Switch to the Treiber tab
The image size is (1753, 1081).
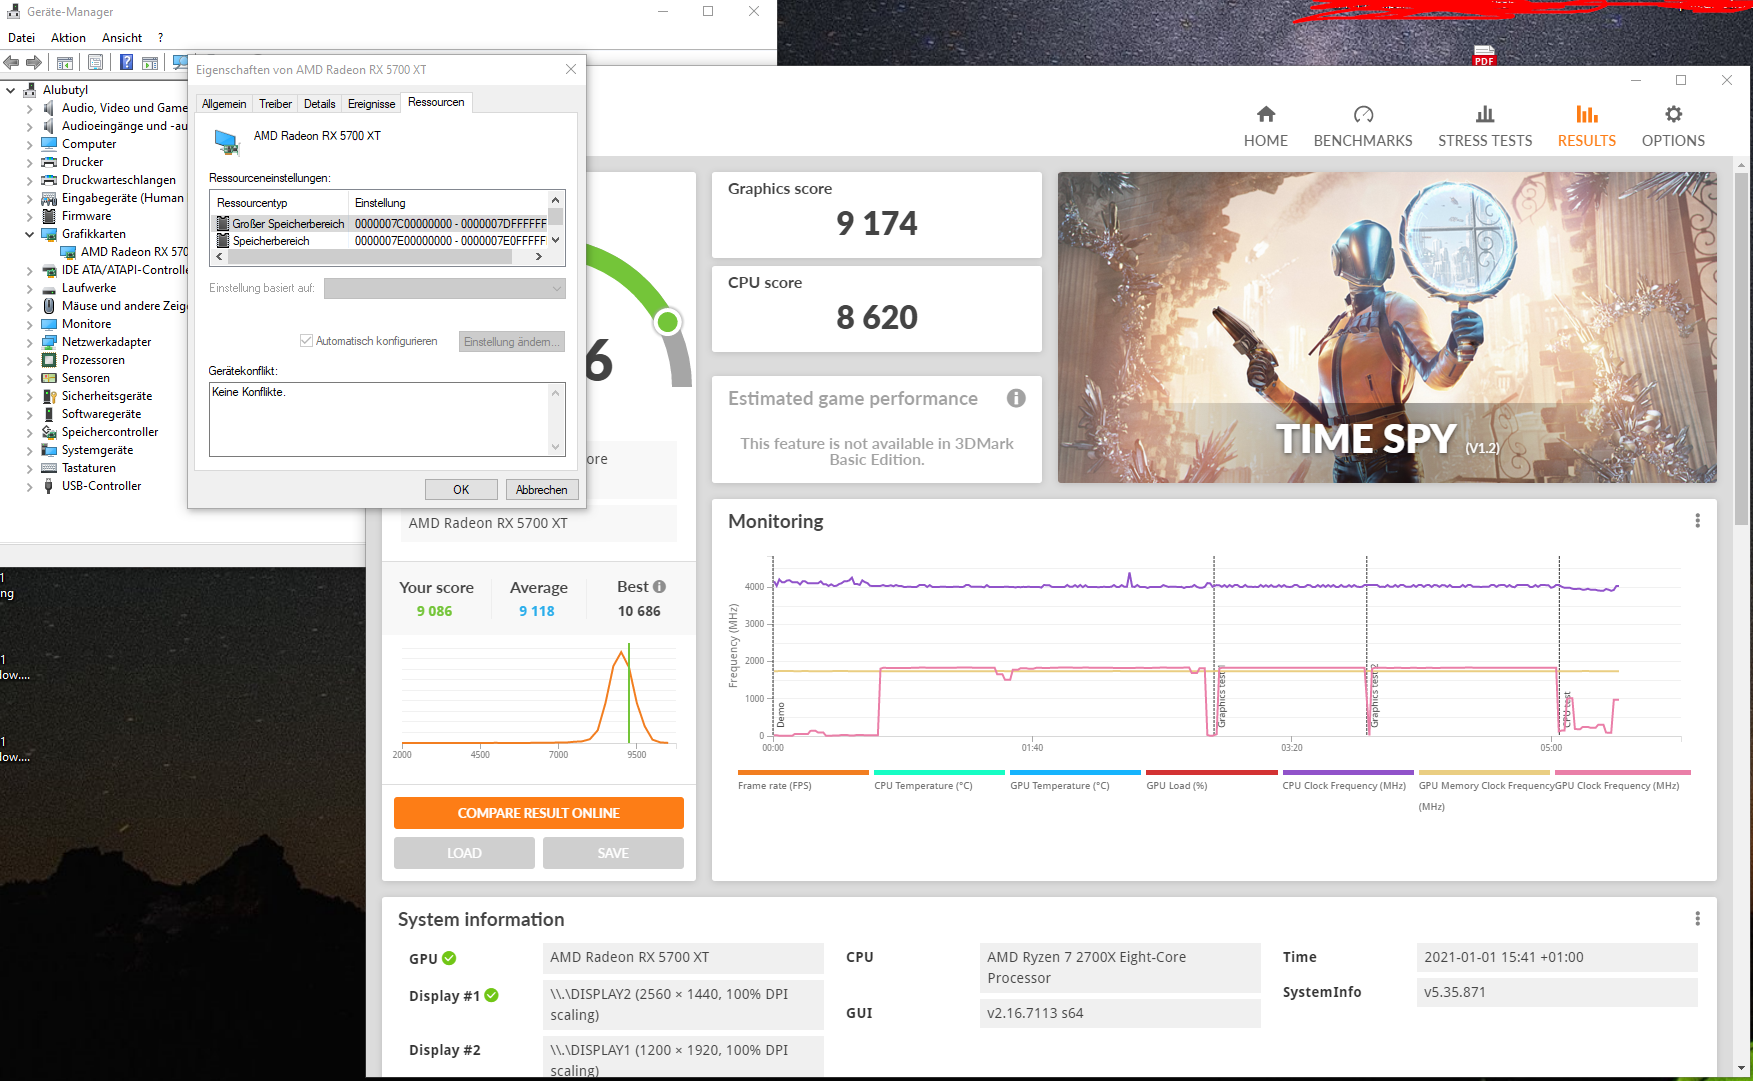[x=275, y=104]
